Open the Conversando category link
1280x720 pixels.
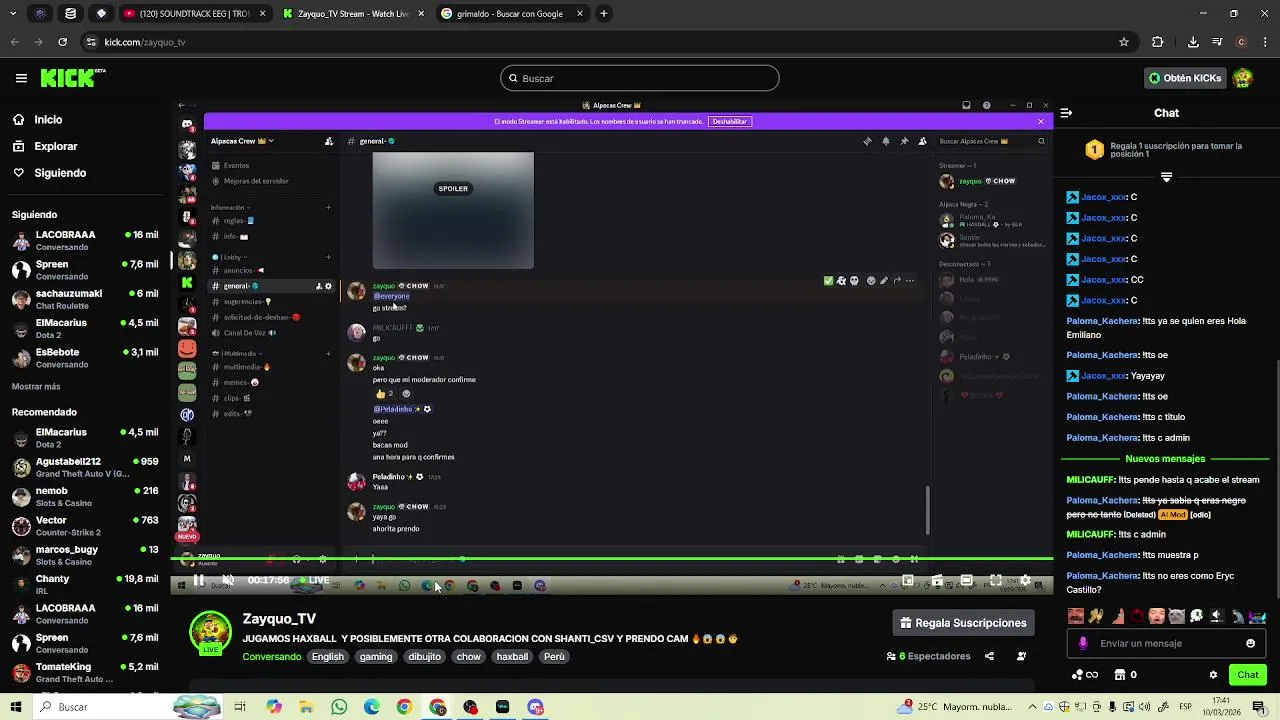coord(272,657)
